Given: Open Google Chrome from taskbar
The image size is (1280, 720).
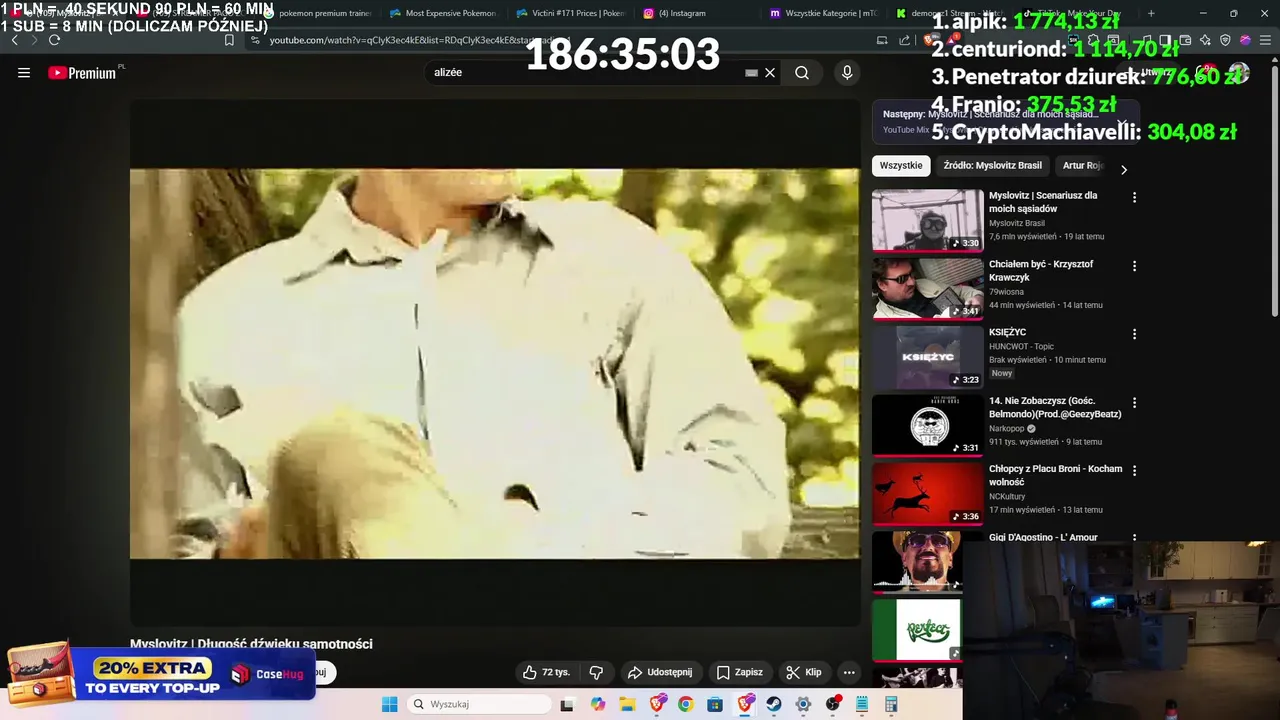Looking at the screenshot, I should pos(685,704).
